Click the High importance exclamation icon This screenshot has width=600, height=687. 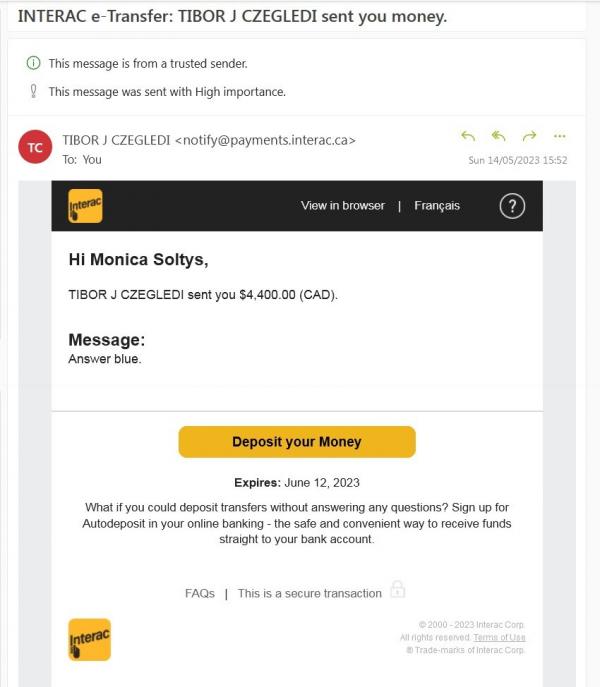pos(33,91)
